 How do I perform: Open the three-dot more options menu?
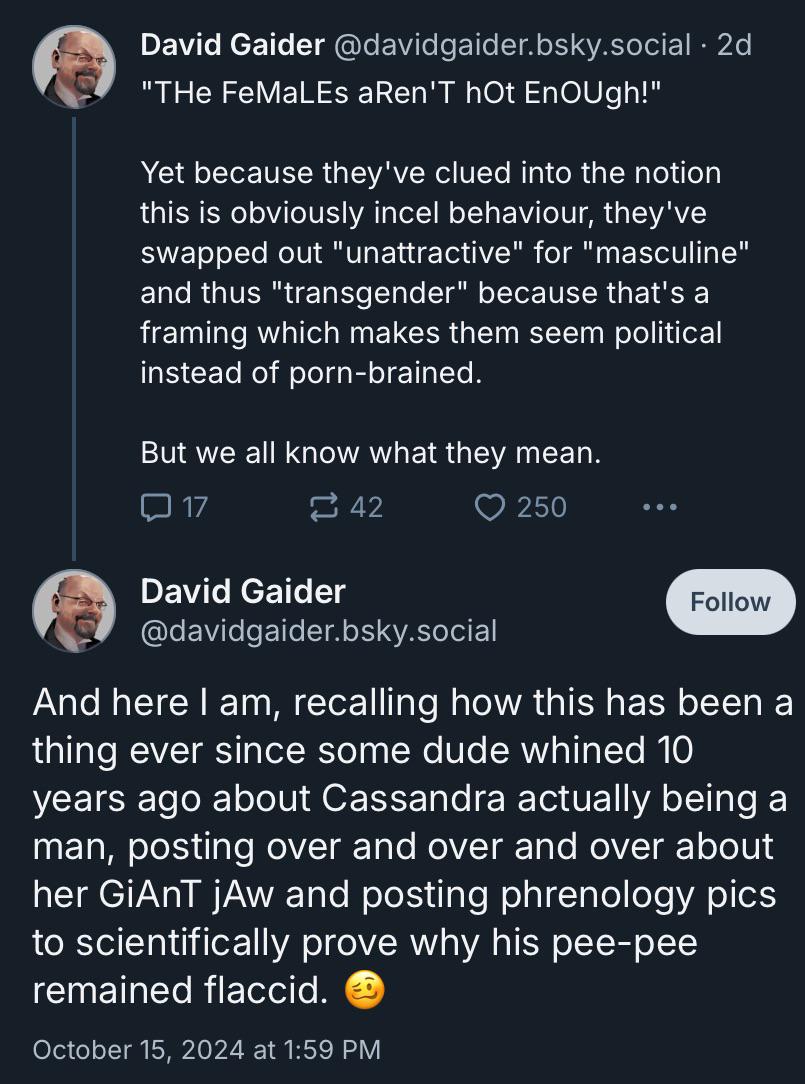pyautogui.click(x=659, y=507)
